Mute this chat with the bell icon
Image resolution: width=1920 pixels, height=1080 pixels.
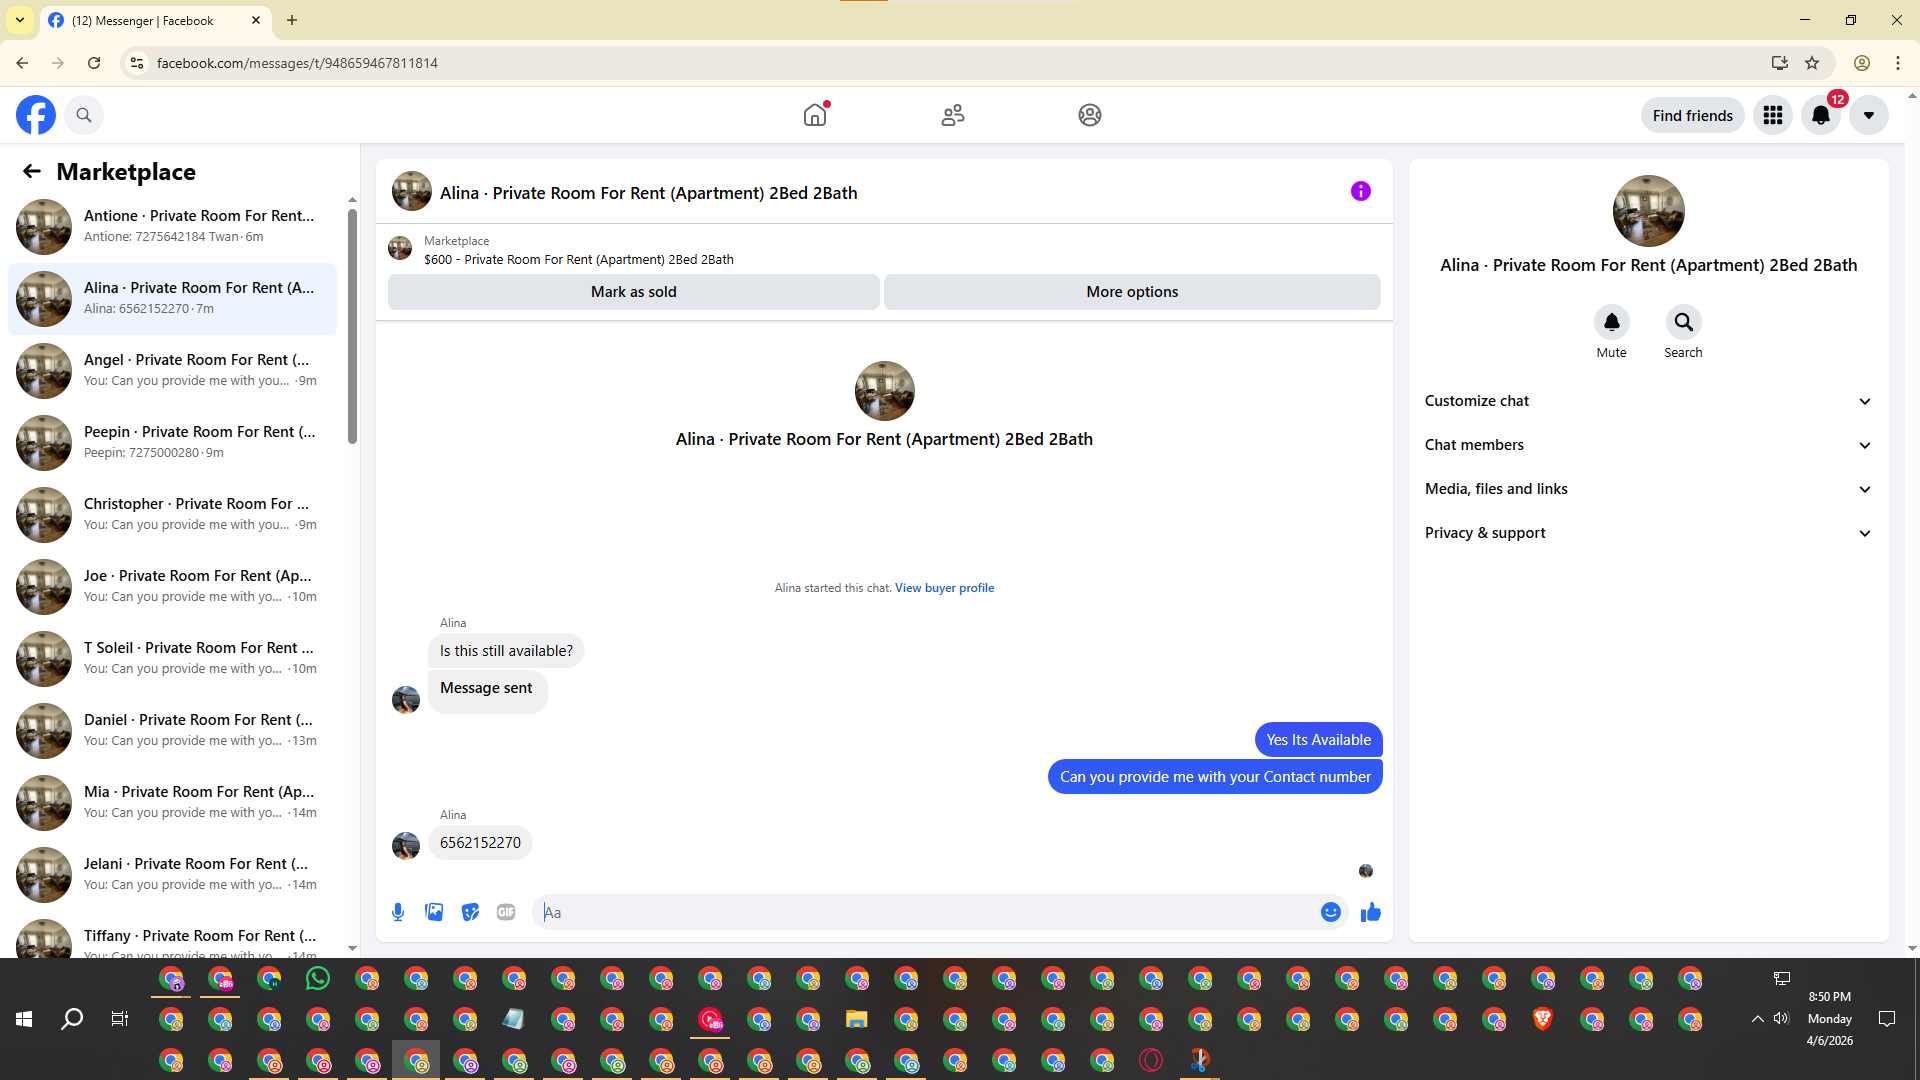tap(1612, 322)
